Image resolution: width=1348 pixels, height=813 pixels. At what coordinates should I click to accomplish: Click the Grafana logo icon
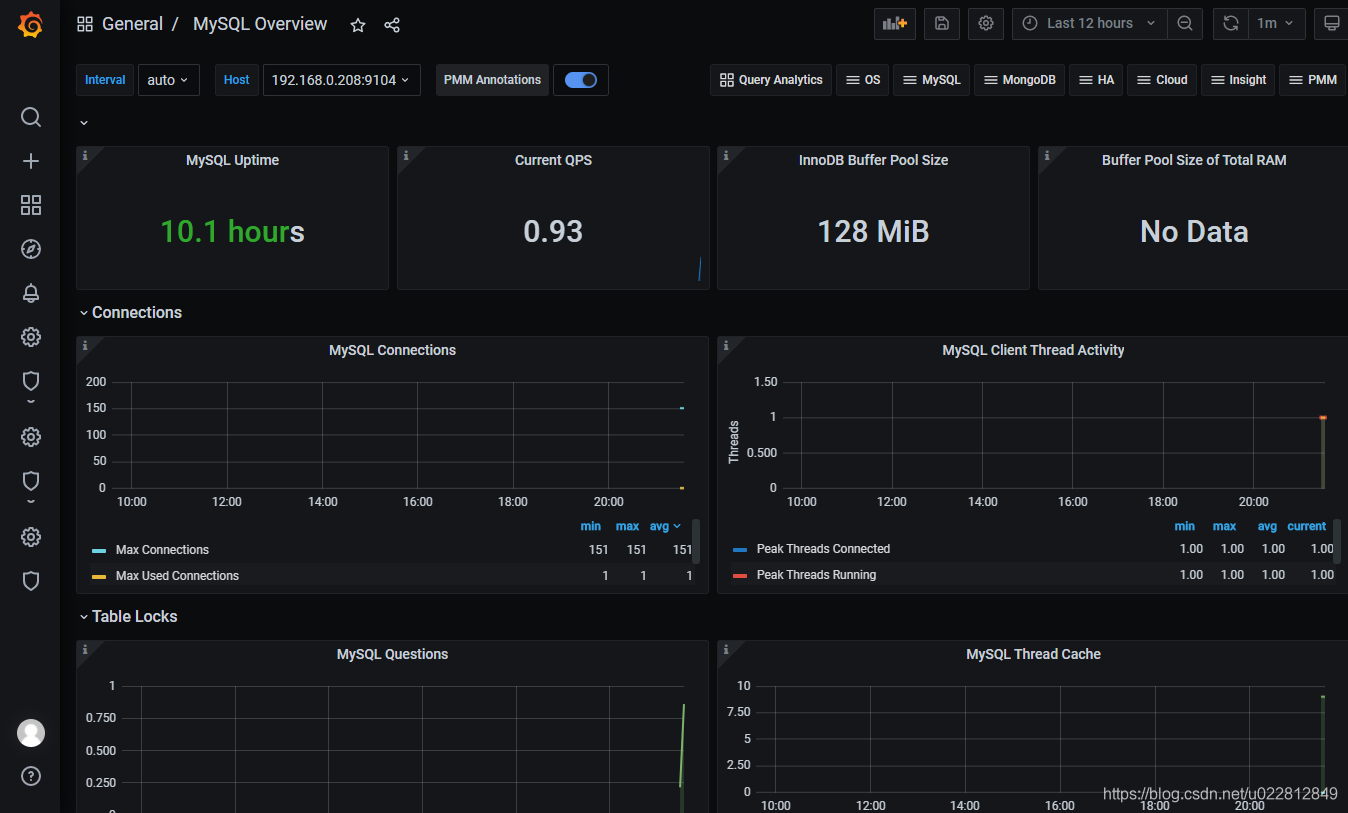click(30, 25)
